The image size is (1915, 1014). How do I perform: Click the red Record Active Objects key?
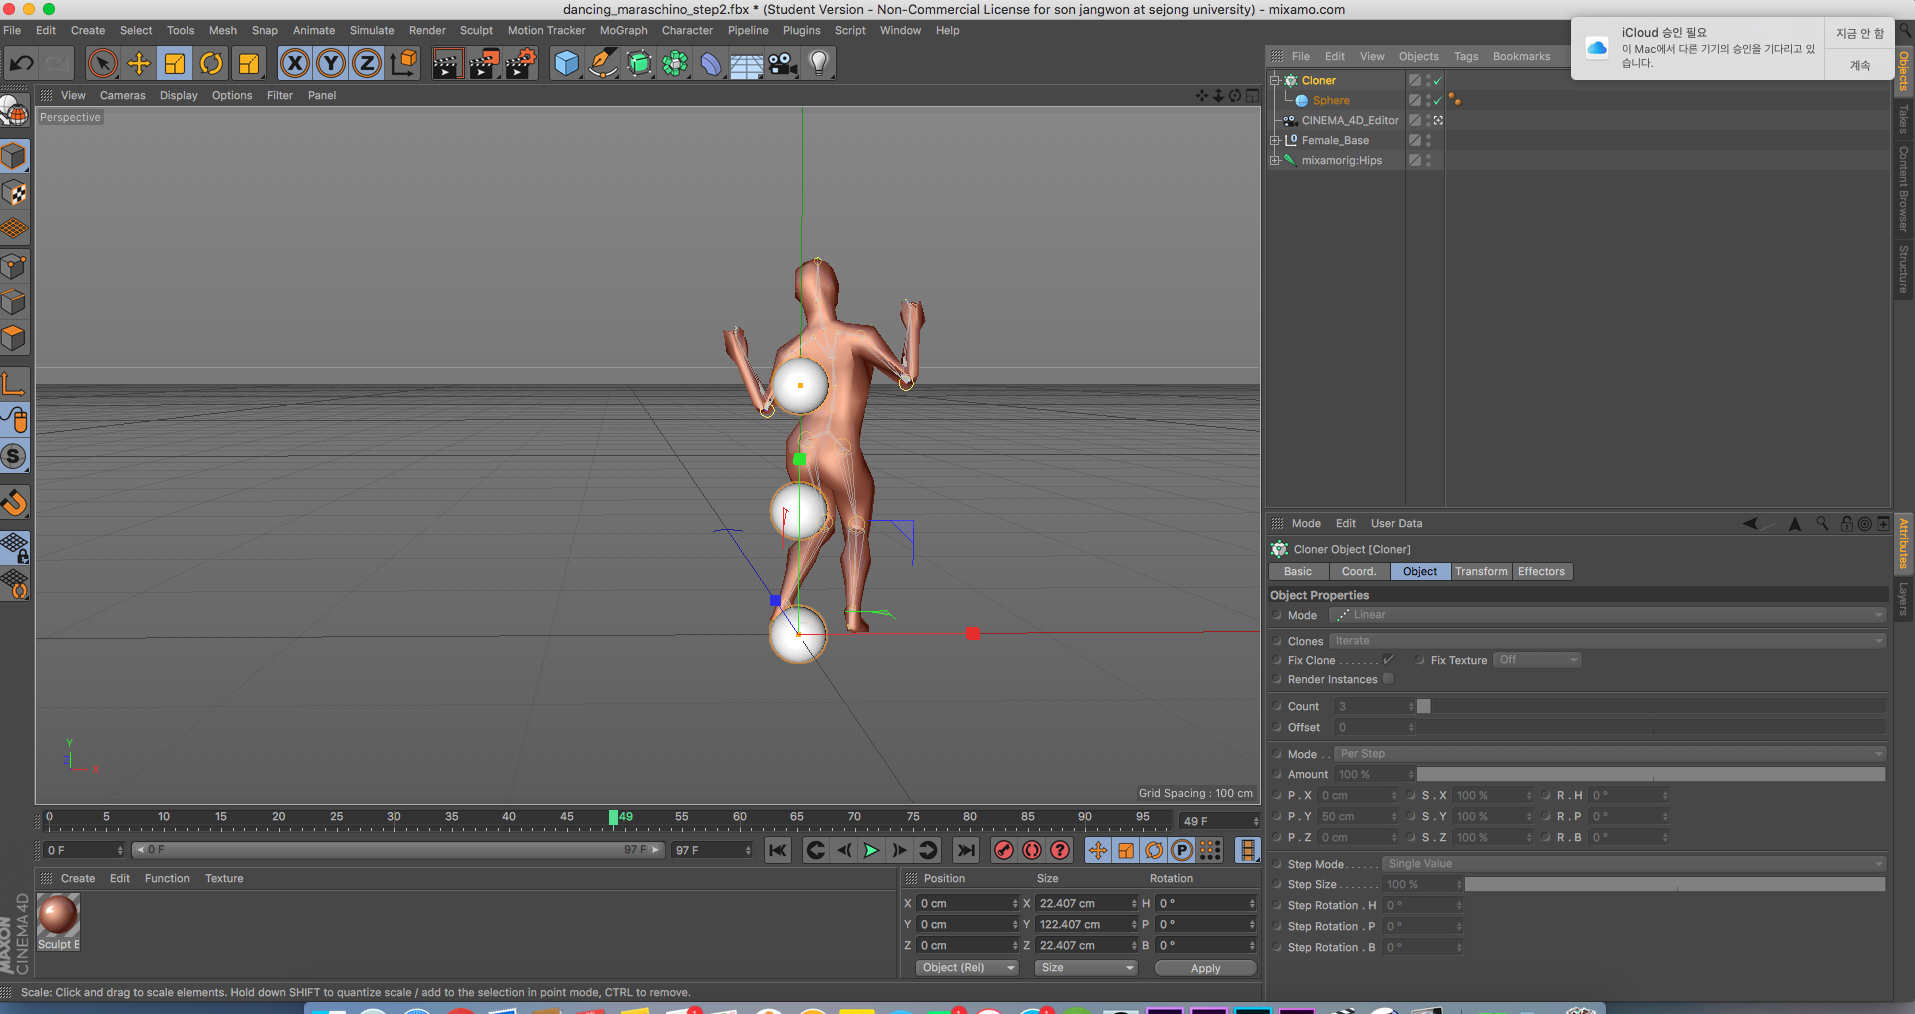tap(1004, 850)
